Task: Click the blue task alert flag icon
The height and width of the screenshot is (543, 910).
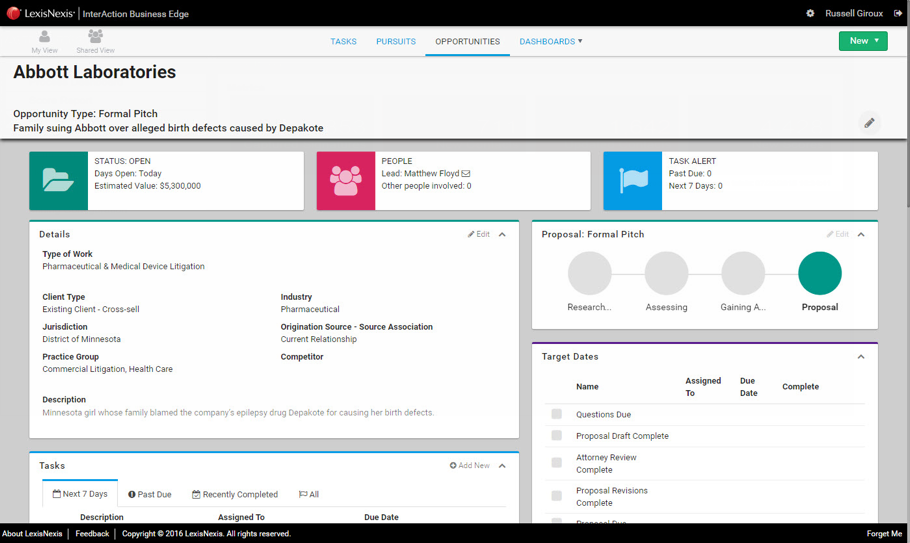Action: click(x=633, y=180)
